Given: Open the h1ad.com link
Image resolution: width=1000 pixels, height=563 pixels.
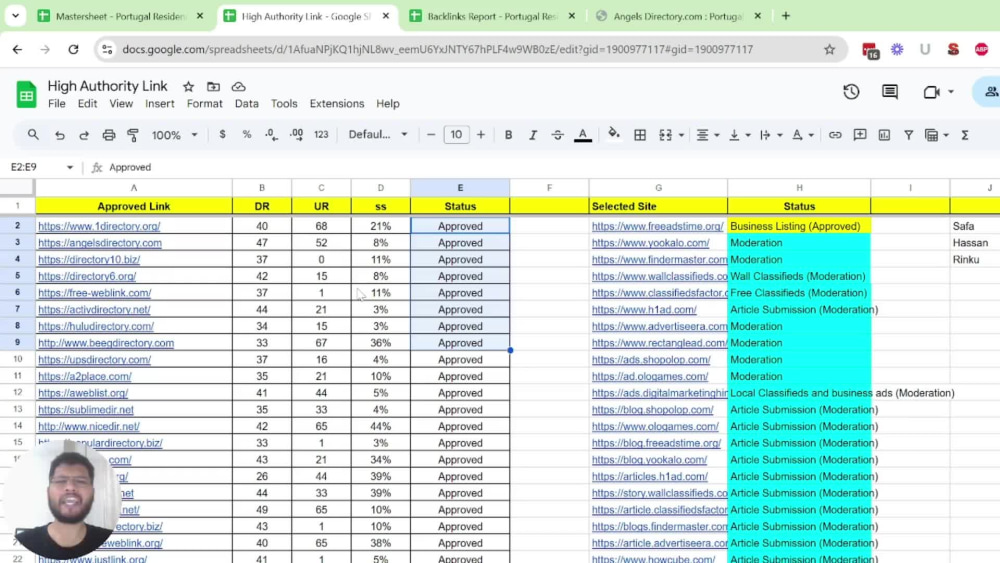Looking at the screenshot, I should (x=643, y=309).
